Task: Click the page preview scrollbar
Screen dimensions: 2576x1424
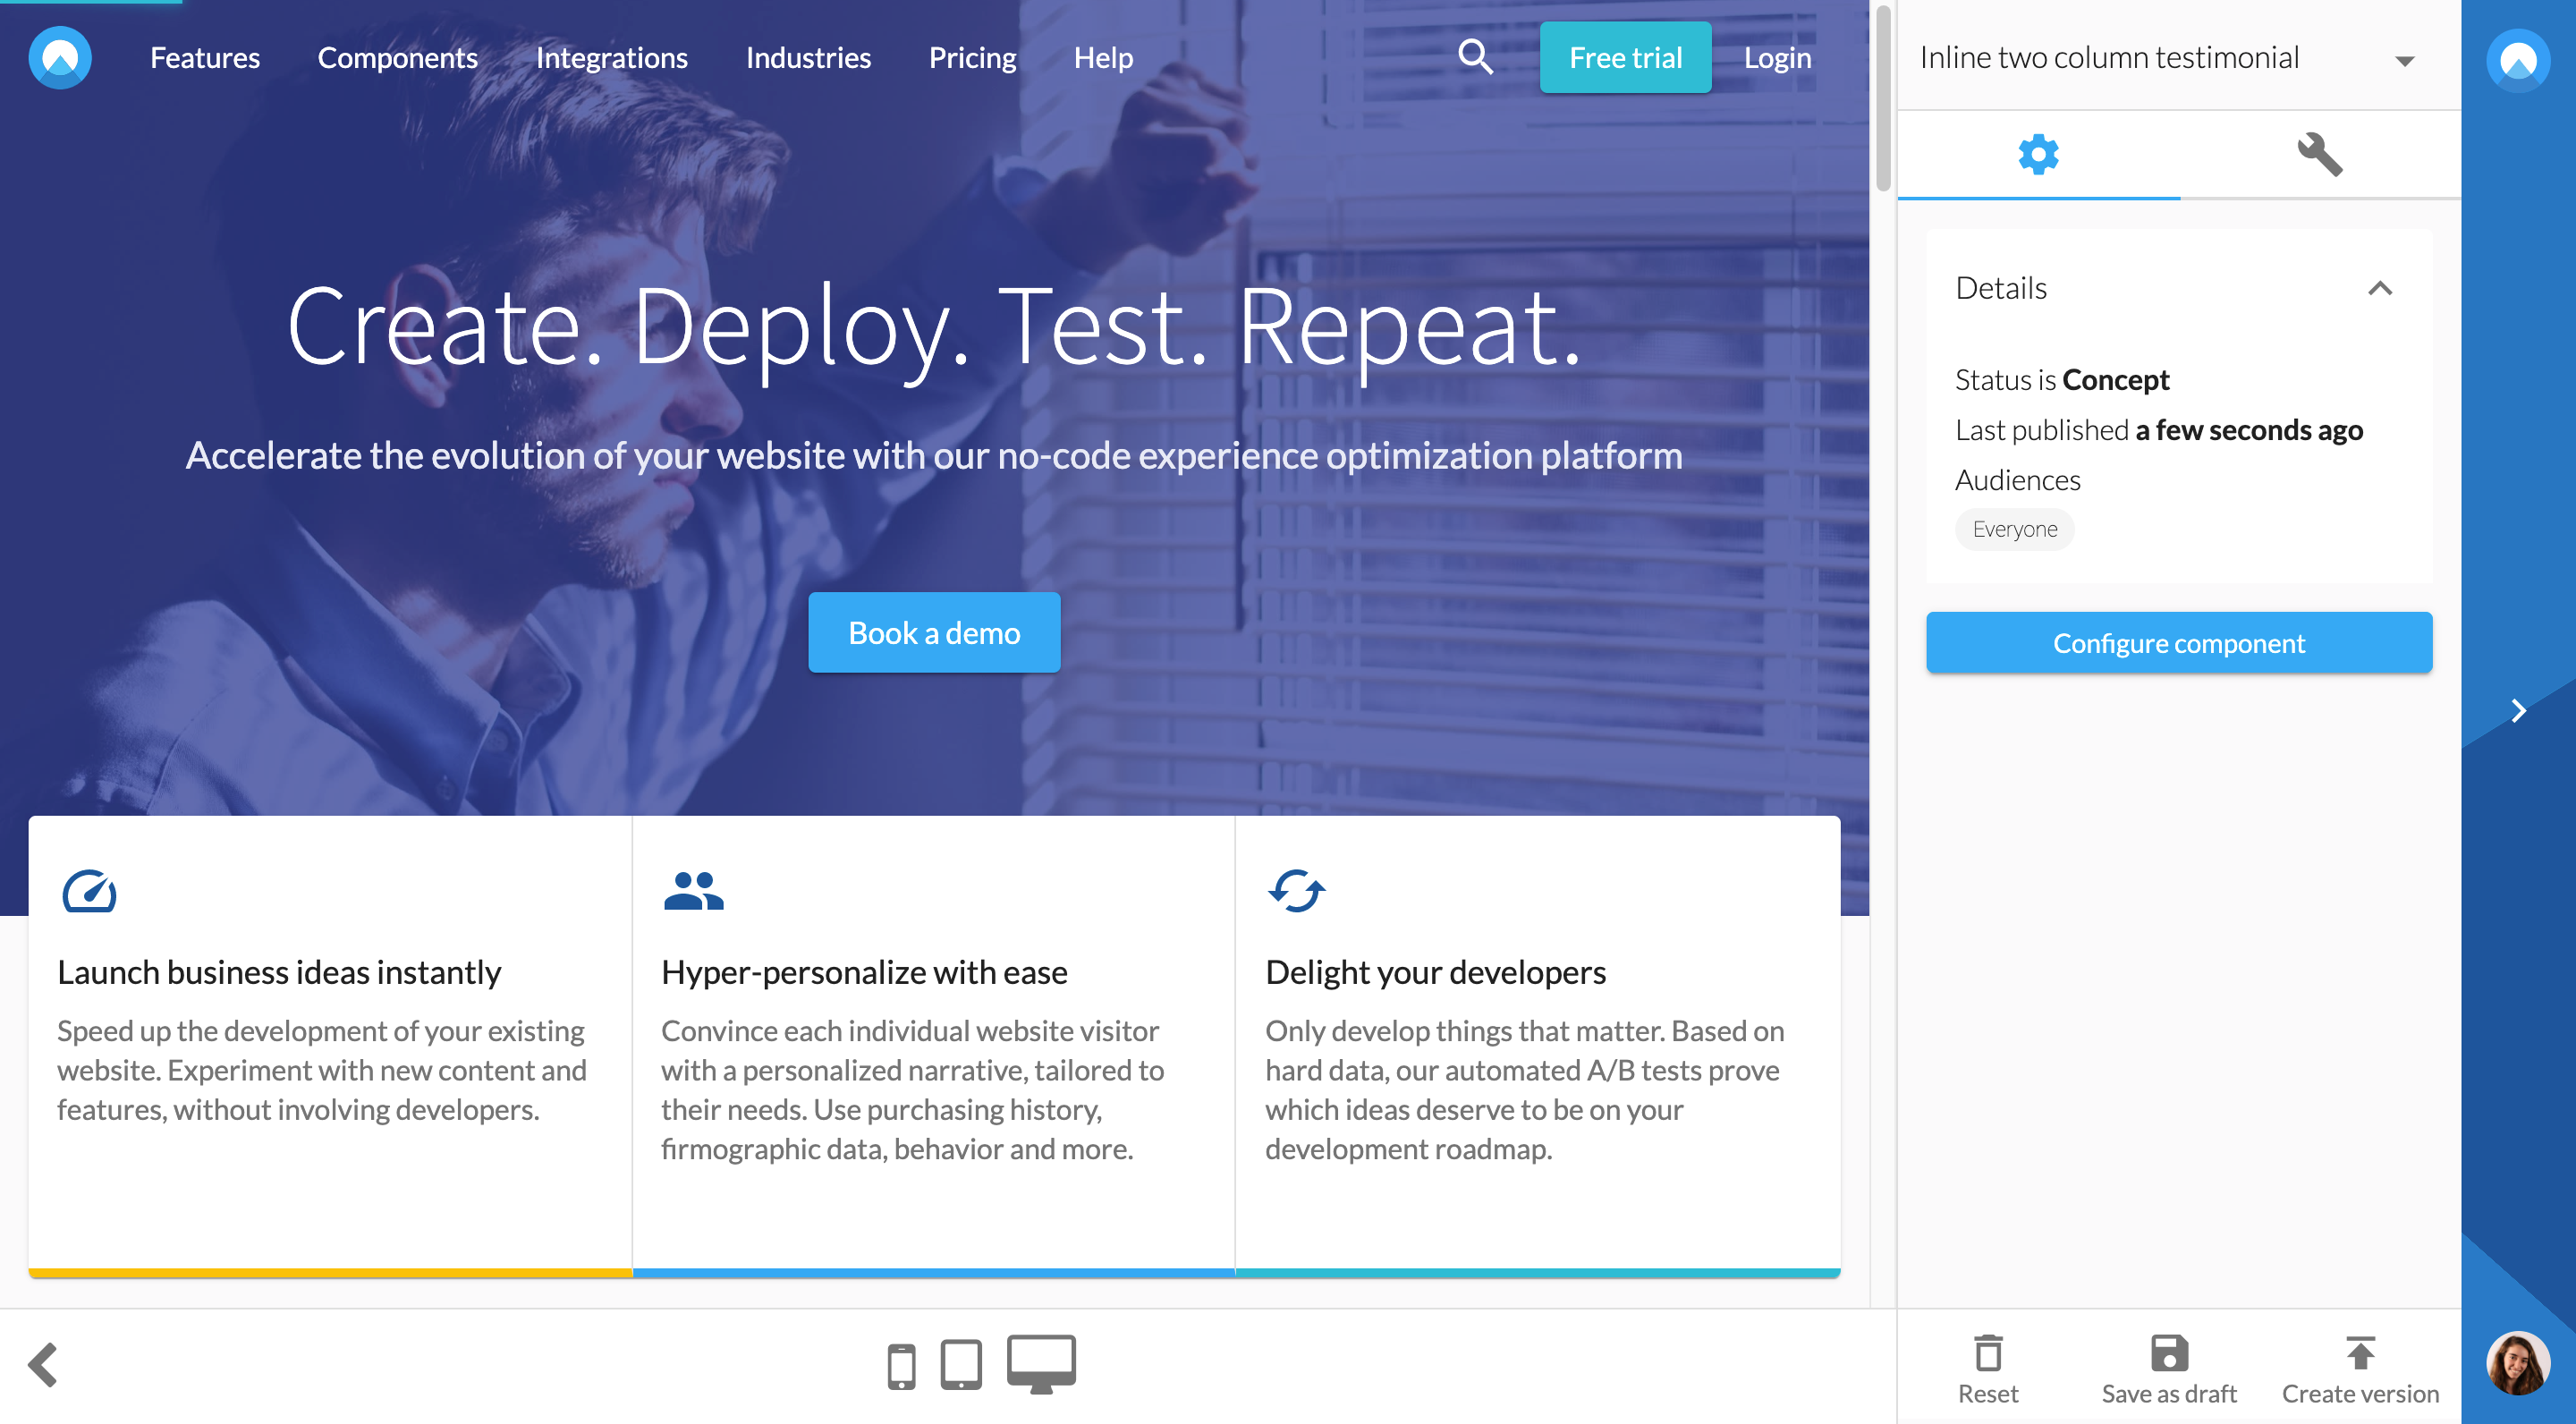Action: click(x=1882, y=100)
